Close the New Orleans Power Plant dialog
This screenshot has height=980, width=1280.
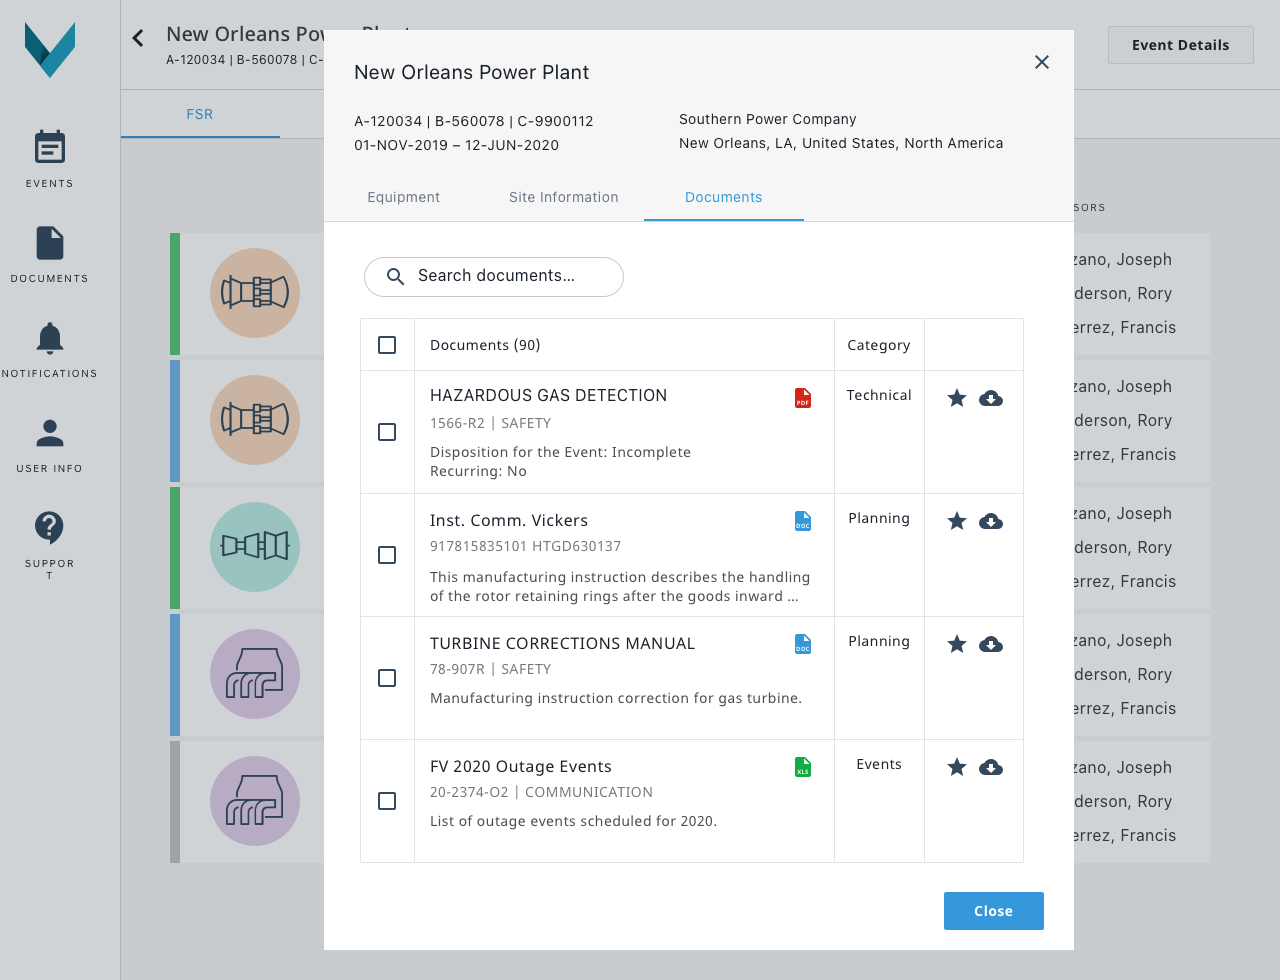pyautogui.click(x=1041, y=62)
